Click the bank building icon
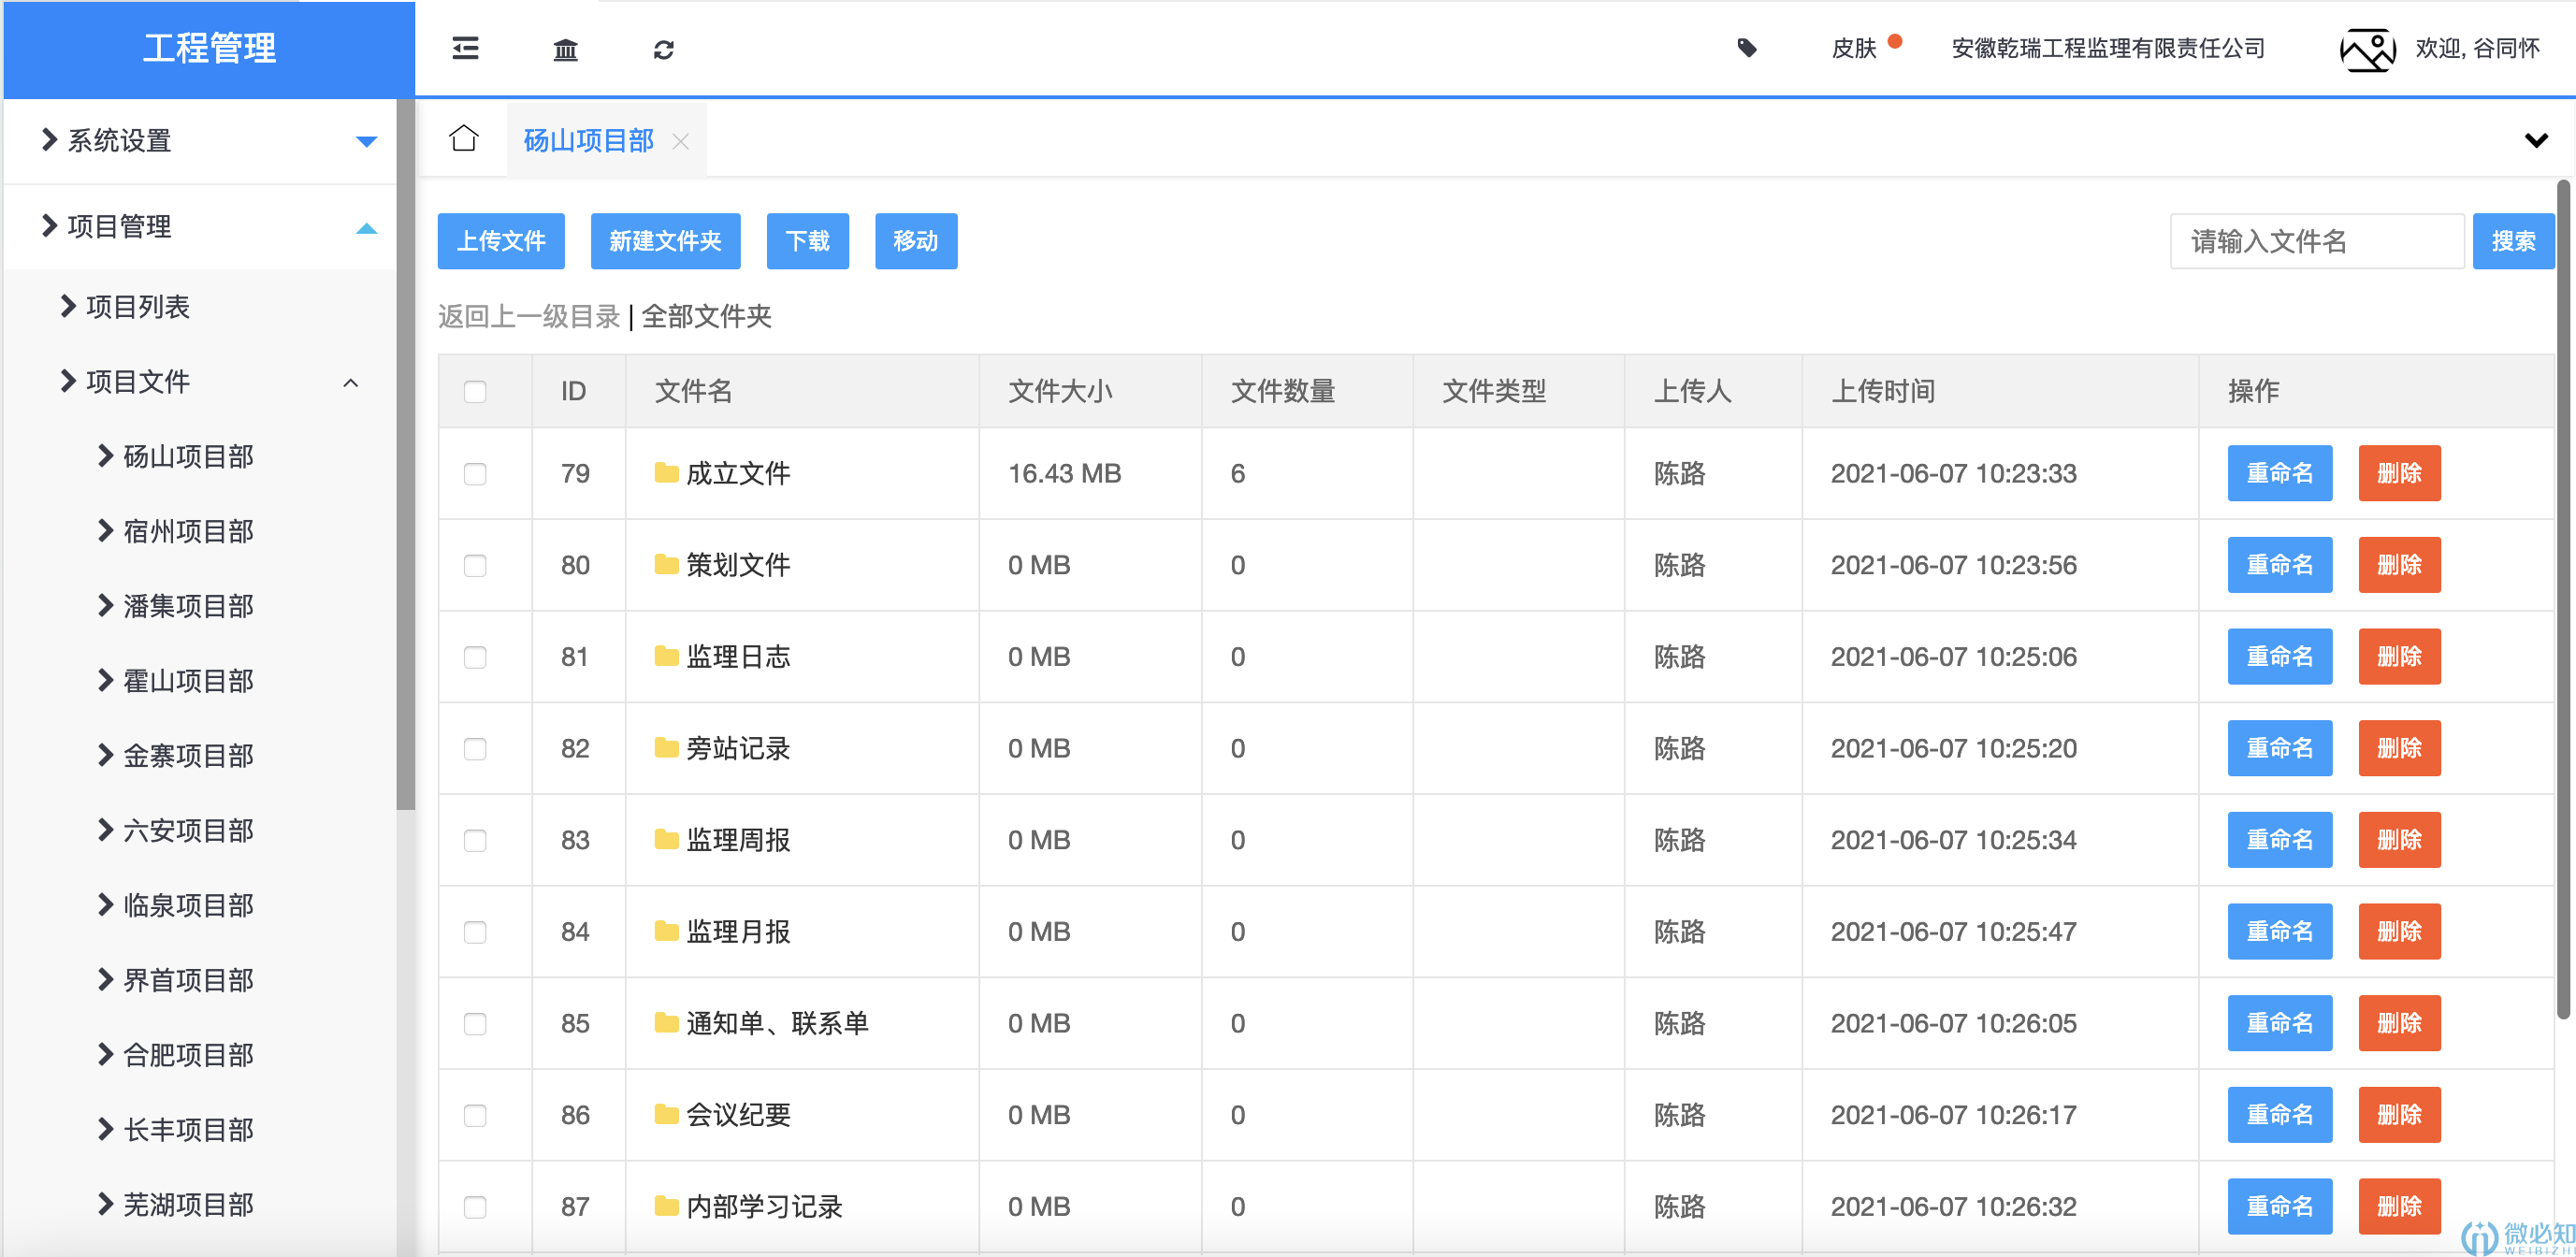This screenshot has width=2576, height=1257. (565, 49)
